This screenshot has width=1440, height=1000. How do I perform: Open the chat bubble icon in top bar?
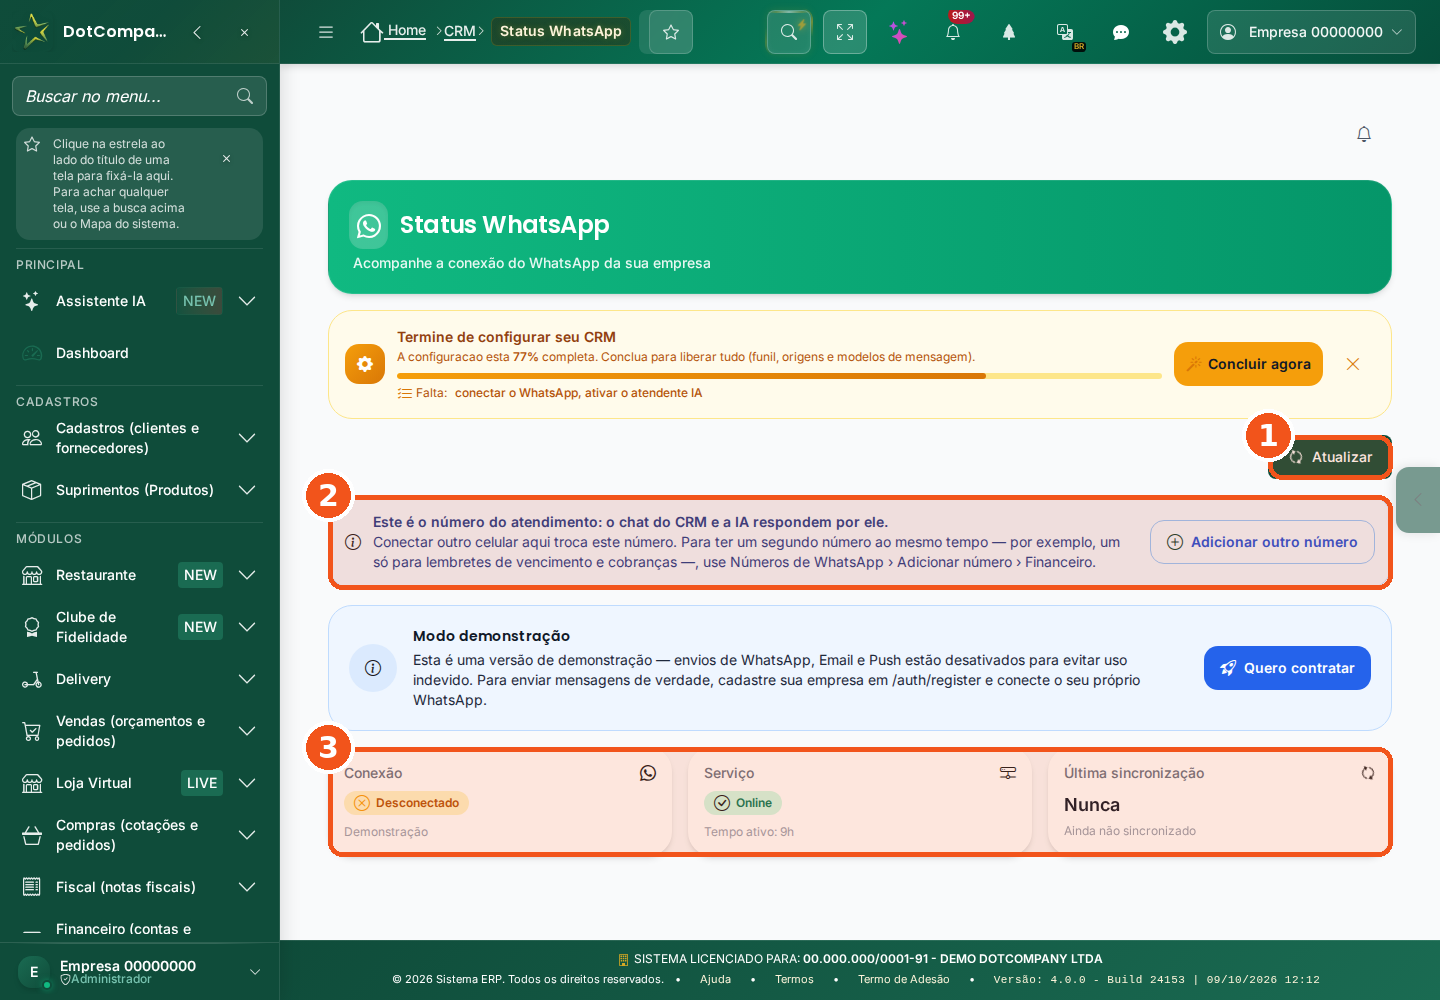click(1121, 32)
